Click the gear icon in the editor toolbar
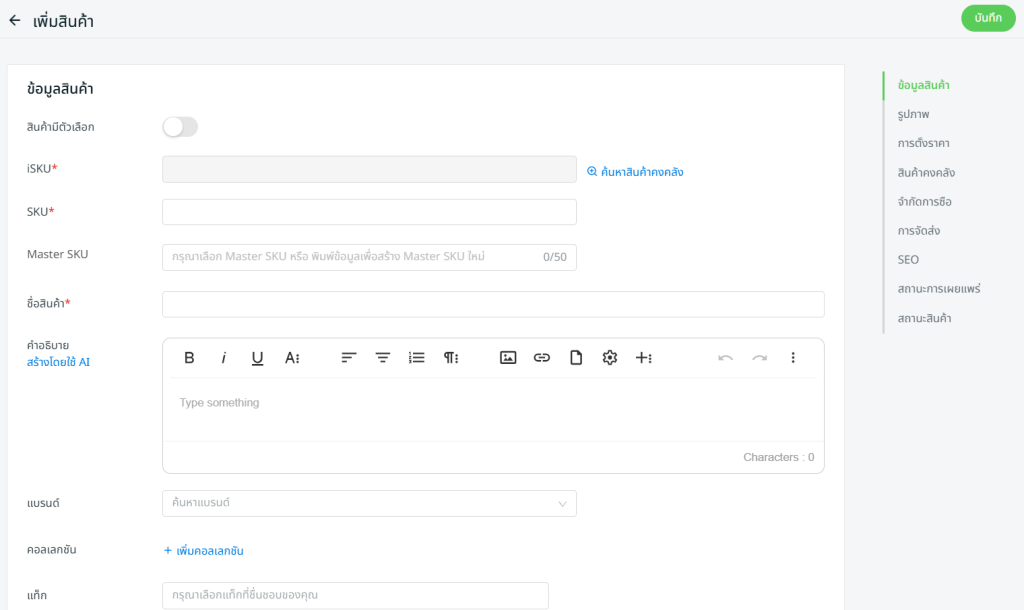 pos(610,358)
